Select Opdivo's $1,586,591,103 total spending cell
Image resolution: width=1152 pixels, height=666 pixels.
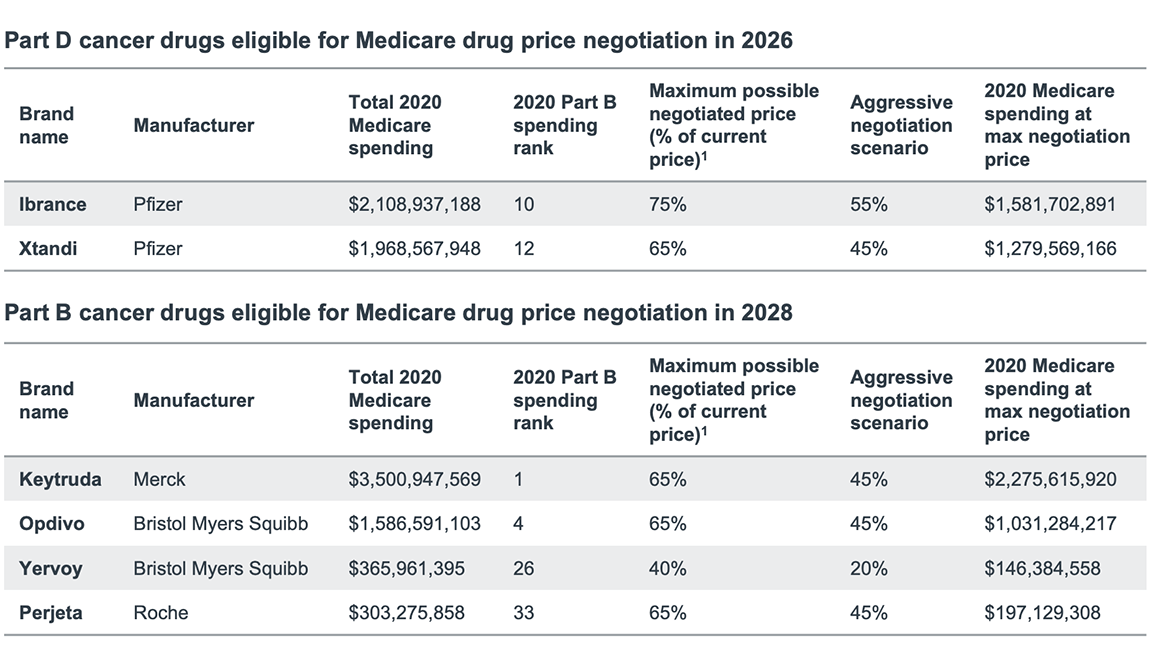pos(414,523)
